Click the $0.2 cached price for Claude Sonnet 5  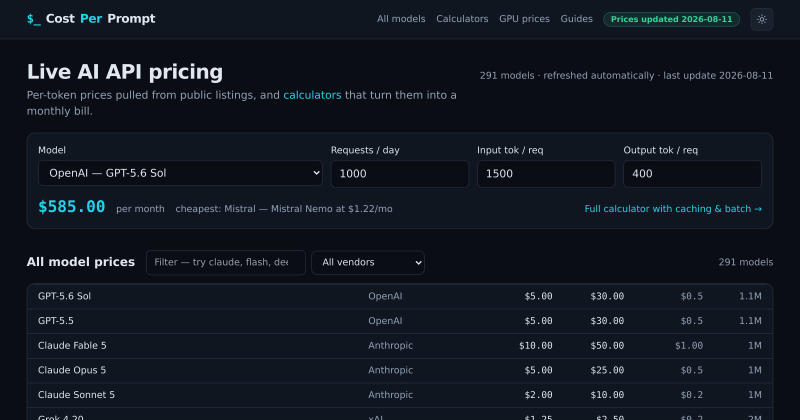(691, 395)
